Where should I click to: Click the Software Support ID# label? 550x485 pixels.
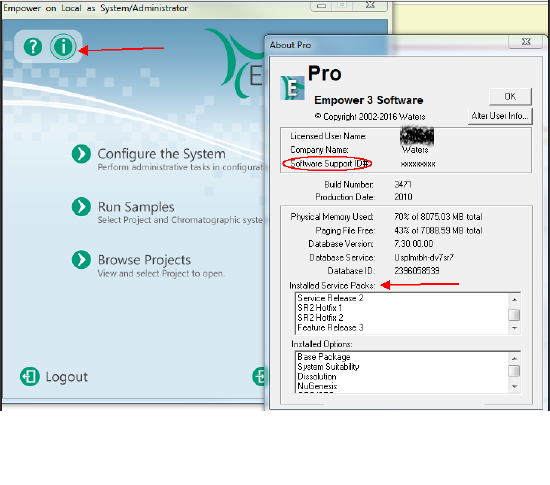(x=329, y=164)
